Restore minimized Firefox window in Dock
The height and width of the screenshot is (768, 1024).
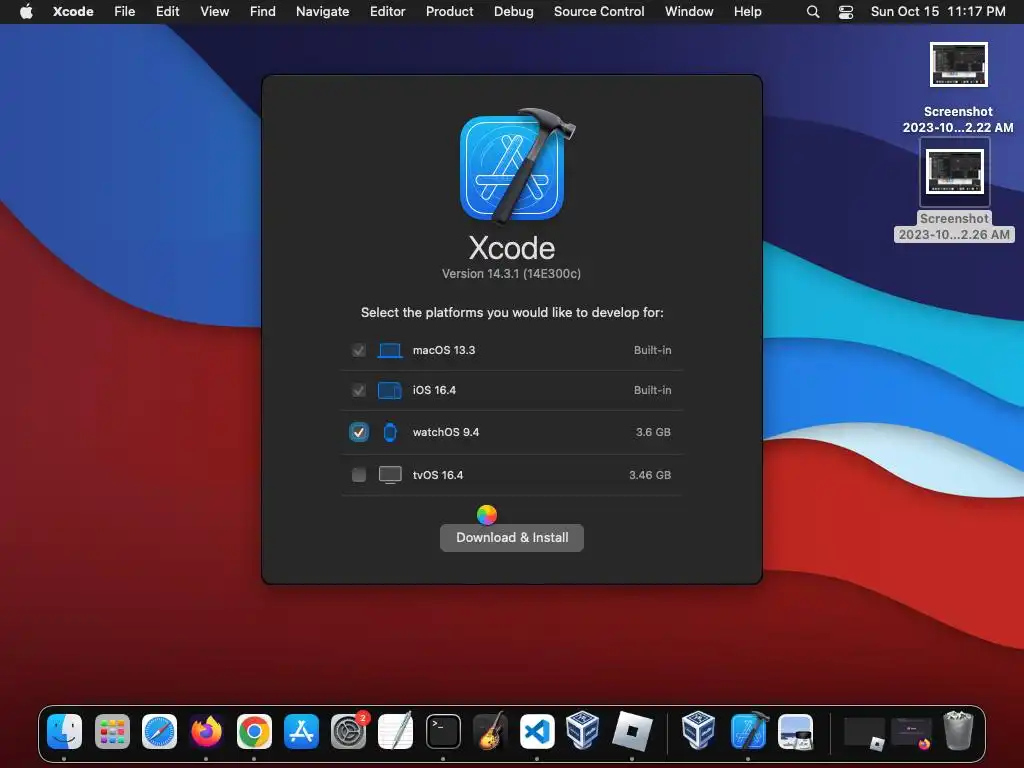click(912, 734)
